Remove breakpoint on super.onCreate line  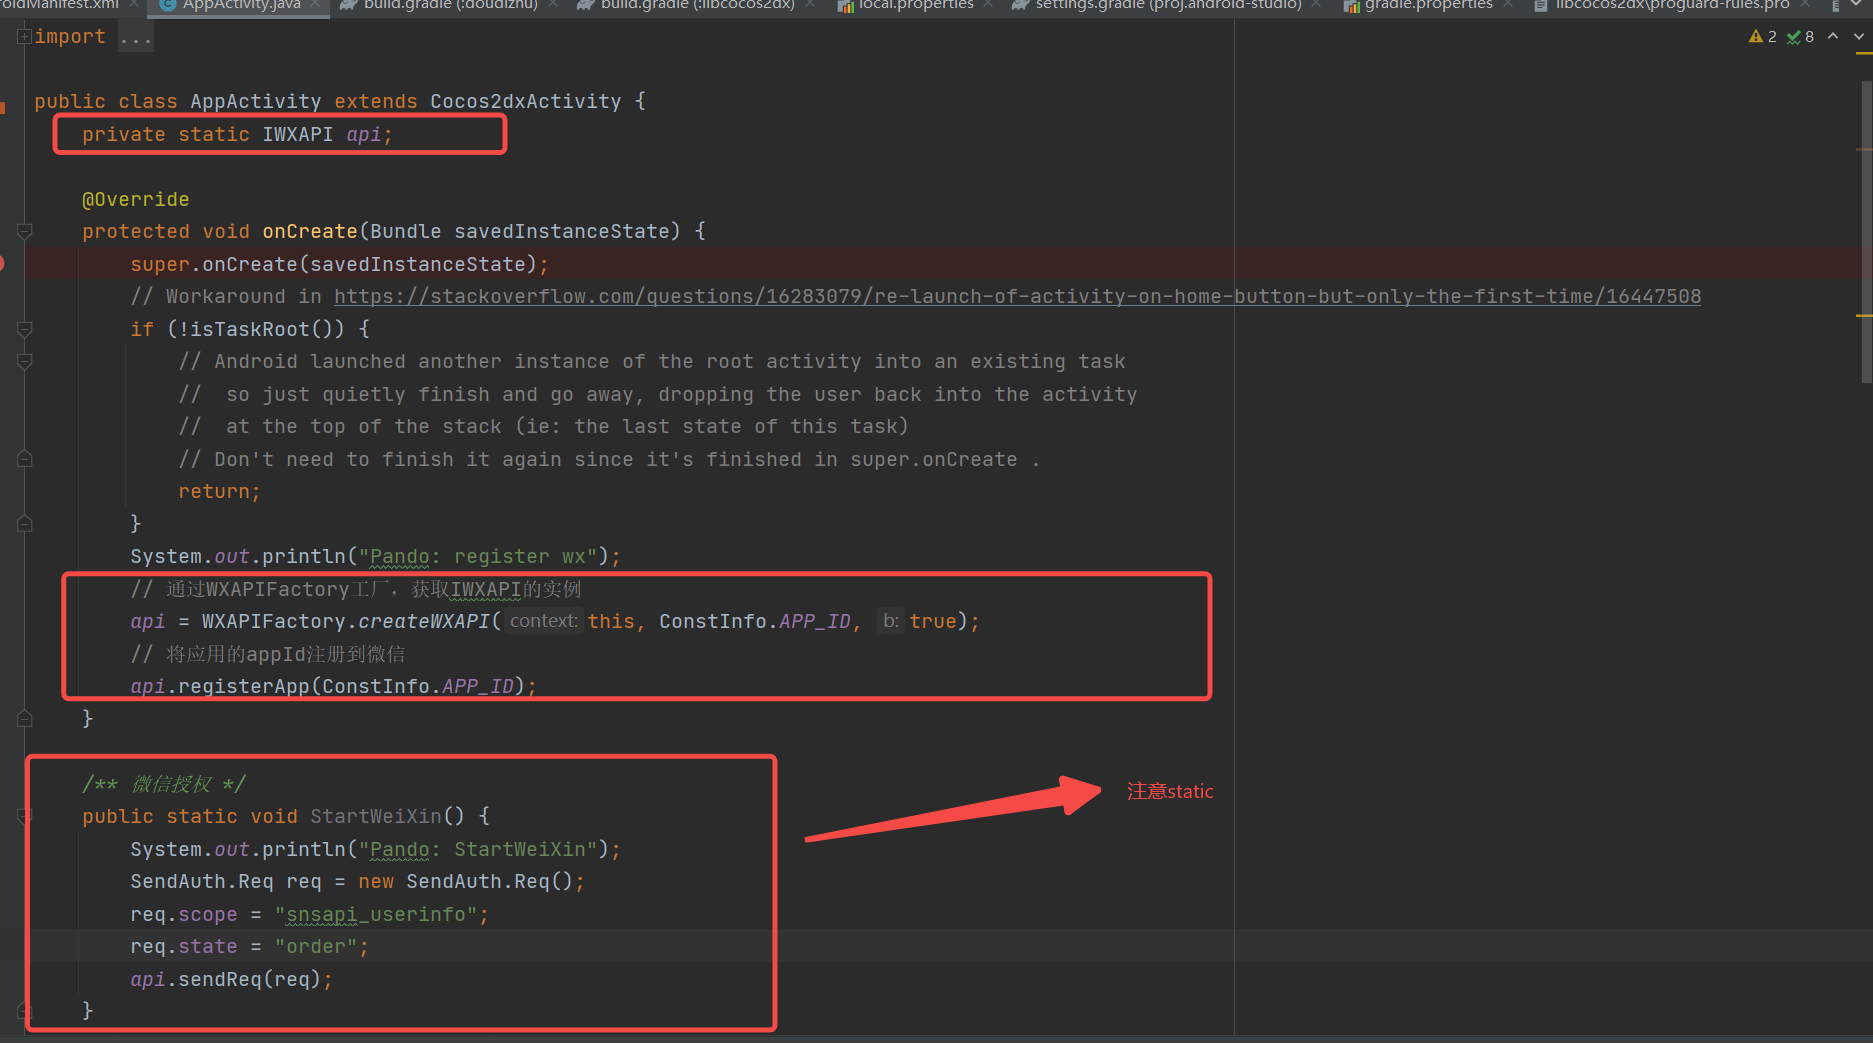(x=2, y=264)
